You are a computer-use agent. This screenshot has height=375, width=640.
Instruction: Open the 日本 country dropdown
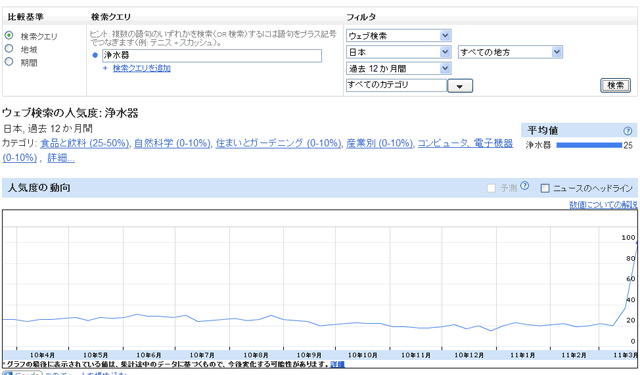point(398,52)
